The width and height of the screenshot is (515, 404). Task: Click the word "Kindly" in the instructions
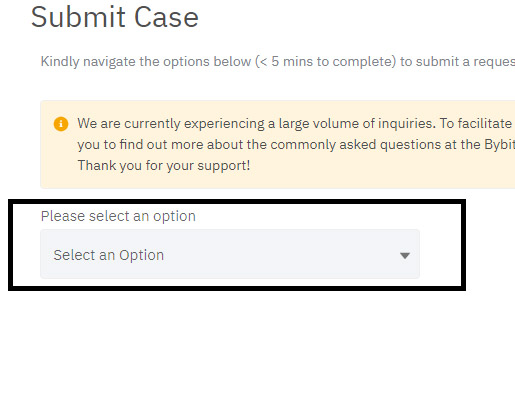(60, 62)
